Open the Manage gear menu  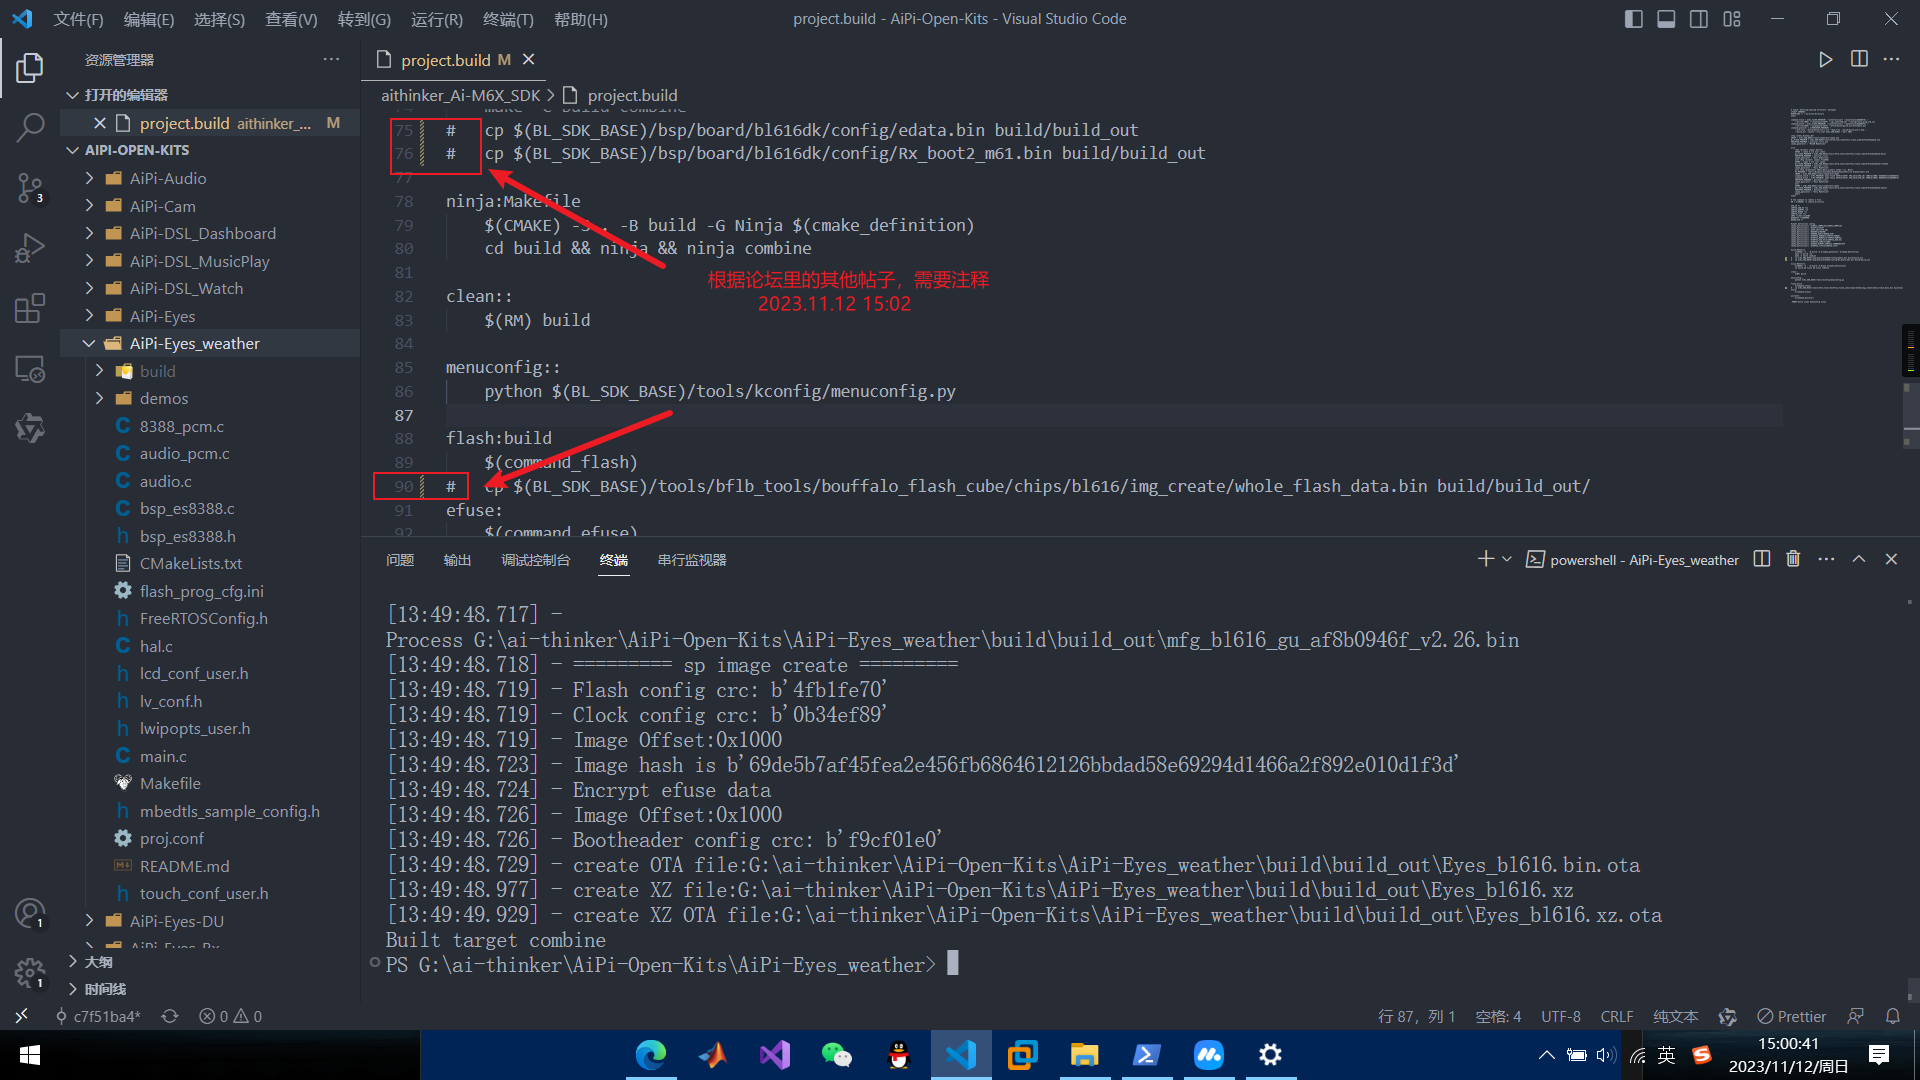(x=30, y=972)
